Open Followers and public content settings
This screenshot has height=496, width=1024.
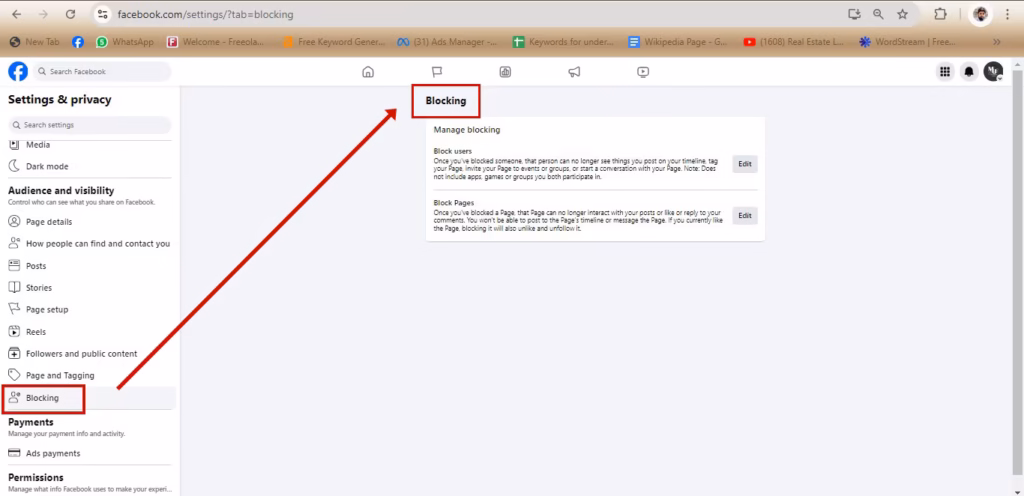[90, 354]
